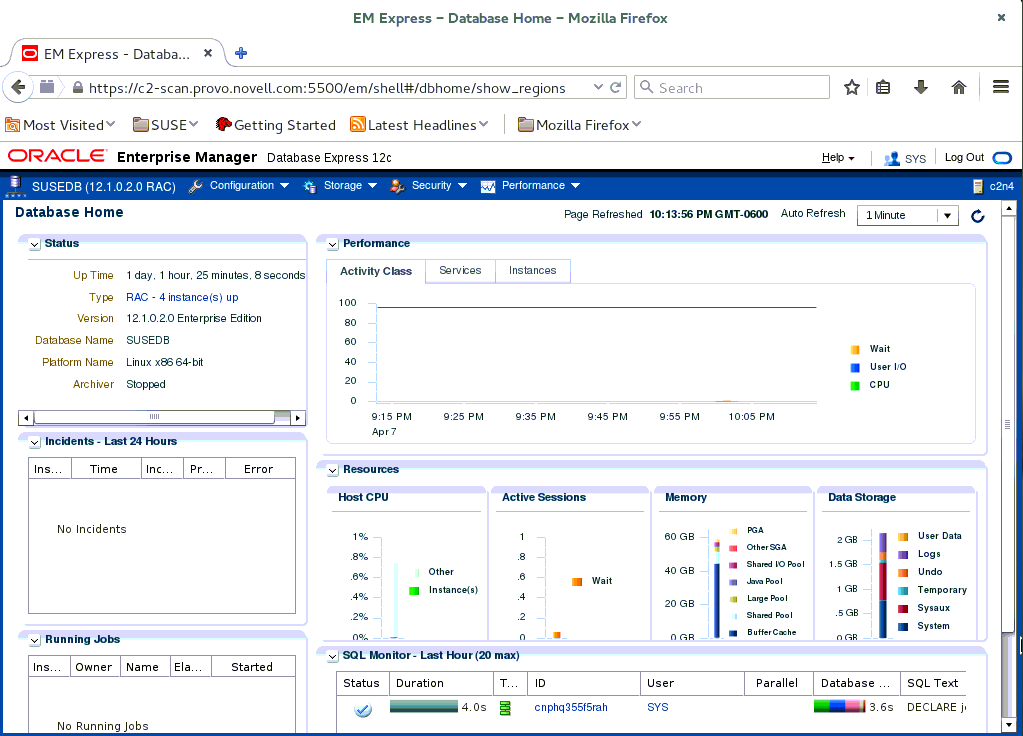The height and width of the screenshot is (736, 1023).
Task: Click the Storage gears icon
Action: pos(310,187)
